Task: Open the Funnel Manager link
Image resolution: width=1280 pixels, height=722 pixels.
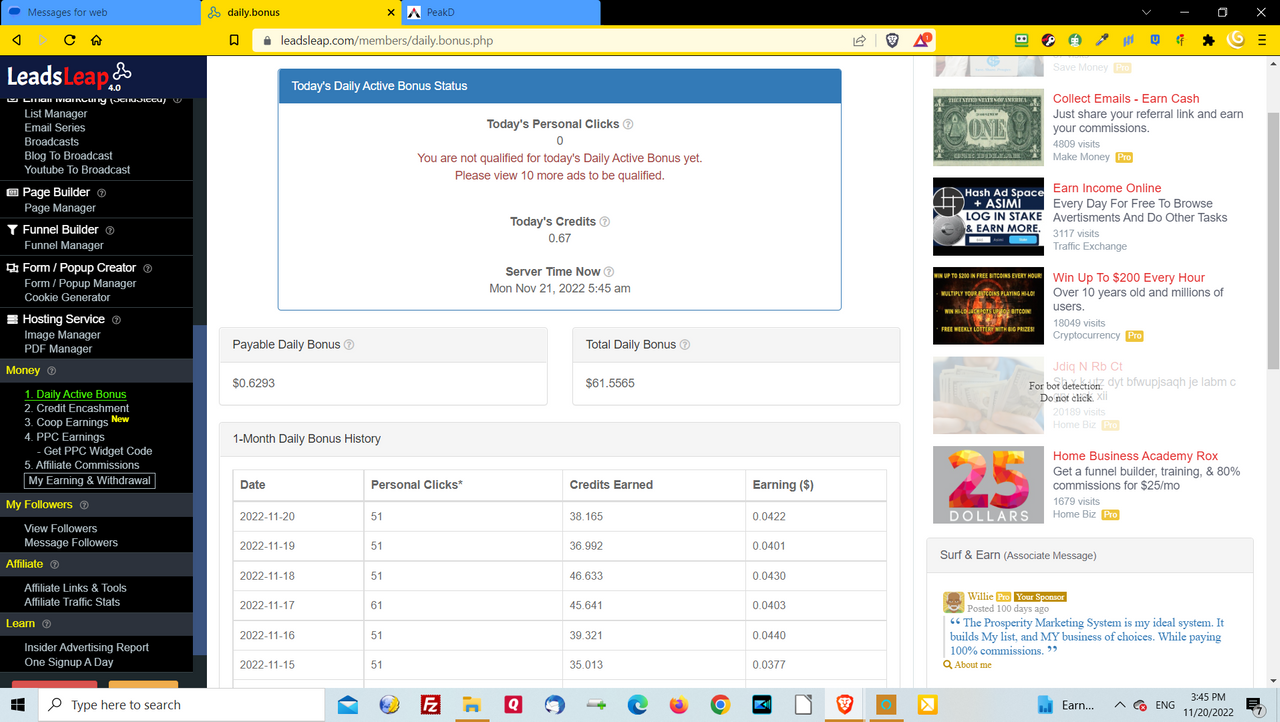Action: pyautogui.click(x=64, y=245)
